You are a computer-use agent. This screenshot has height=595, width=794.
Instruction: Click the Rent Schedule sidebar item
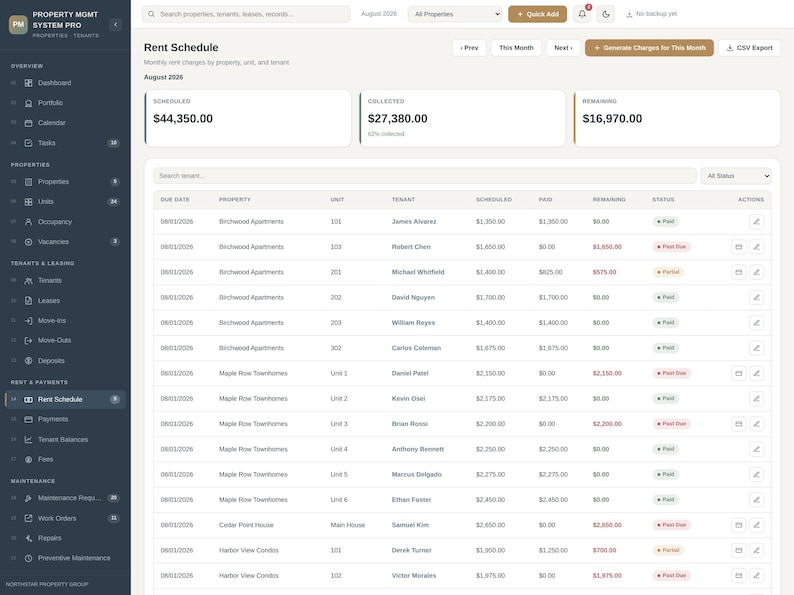point(65,400)
